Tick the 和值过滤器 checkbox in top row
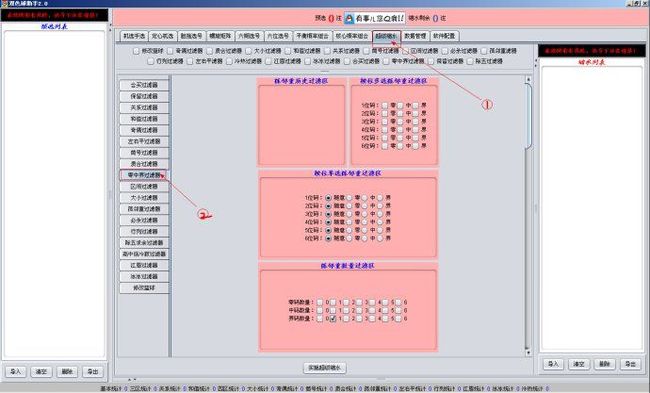This screenshot has height=393, width=650. tap(288, 51)
